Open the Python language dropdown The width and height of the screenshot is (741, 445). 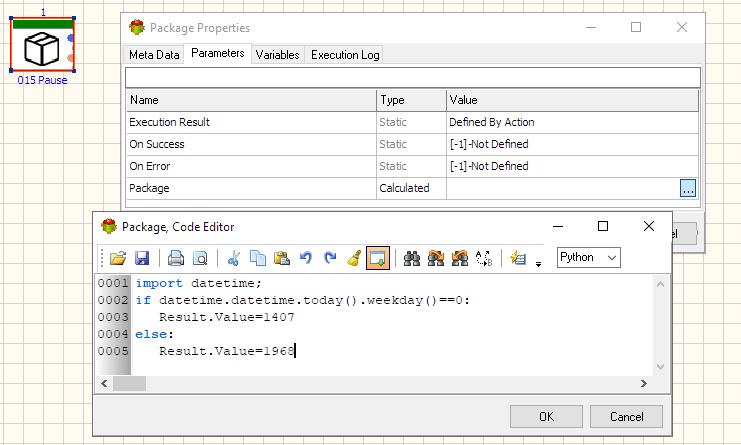588,257
